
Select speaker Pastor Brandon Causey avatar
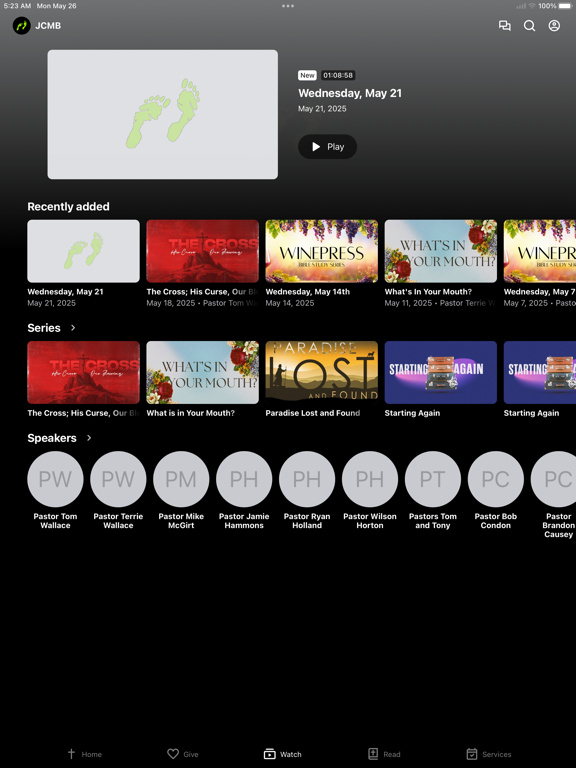(x=553, y=479)
